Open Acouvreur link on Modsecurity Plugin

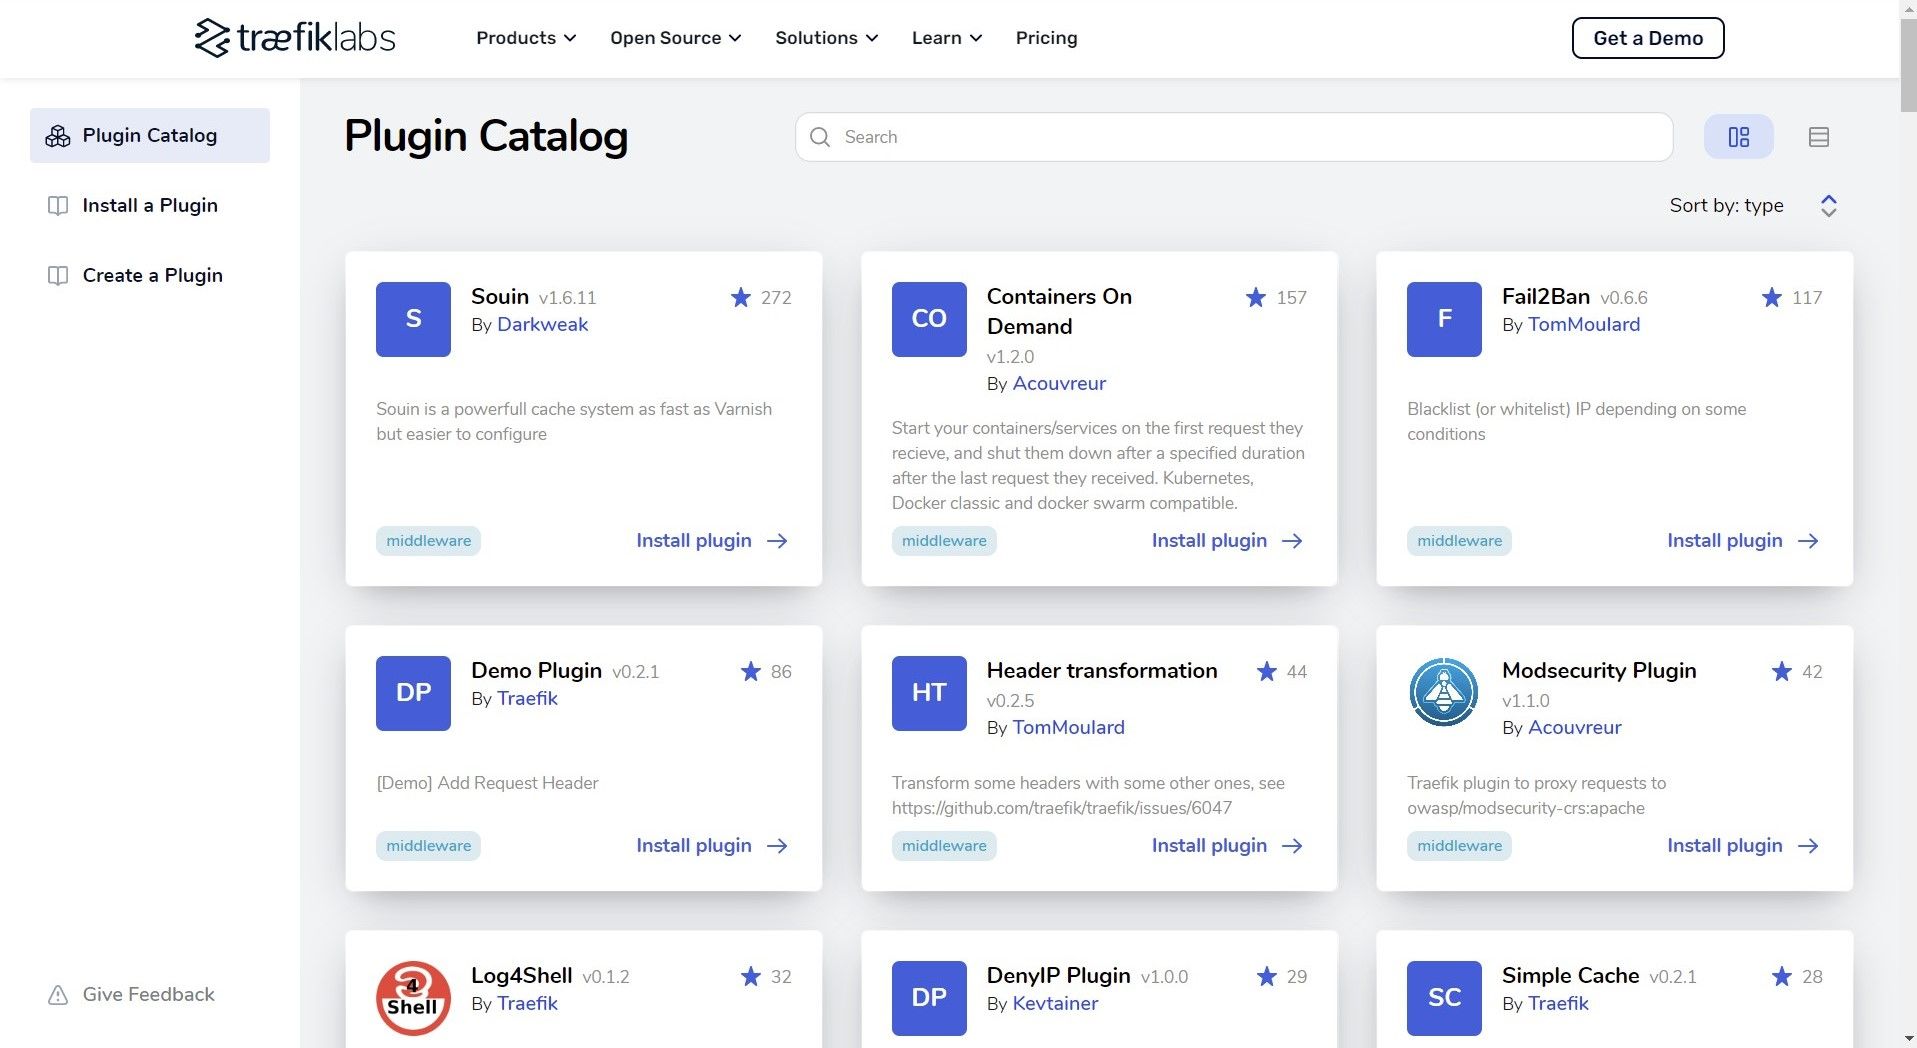(x=1575, y=728)
